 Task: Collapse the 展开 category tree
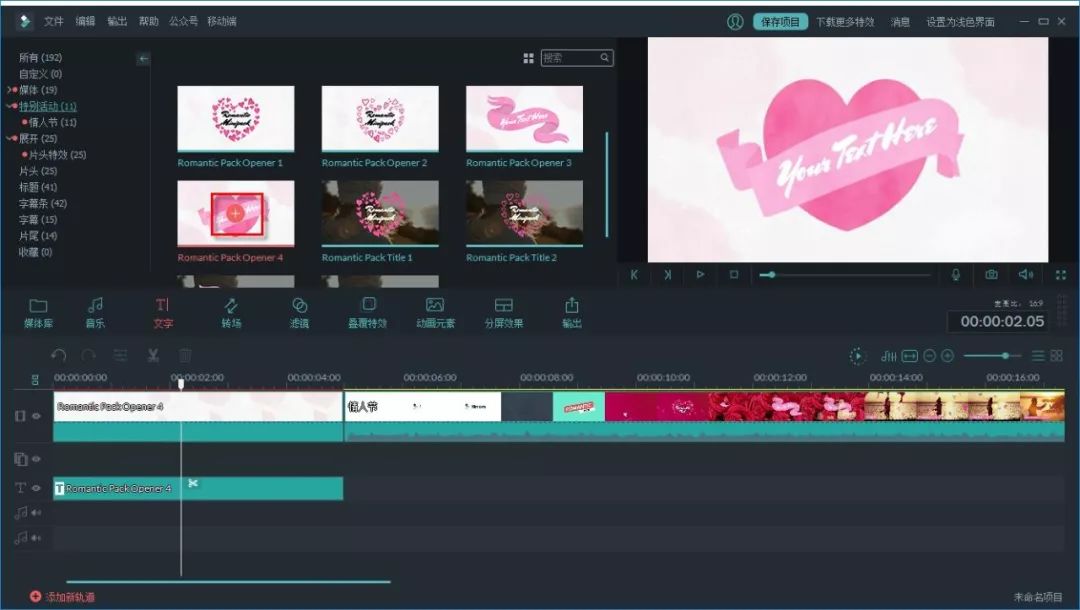11,138
